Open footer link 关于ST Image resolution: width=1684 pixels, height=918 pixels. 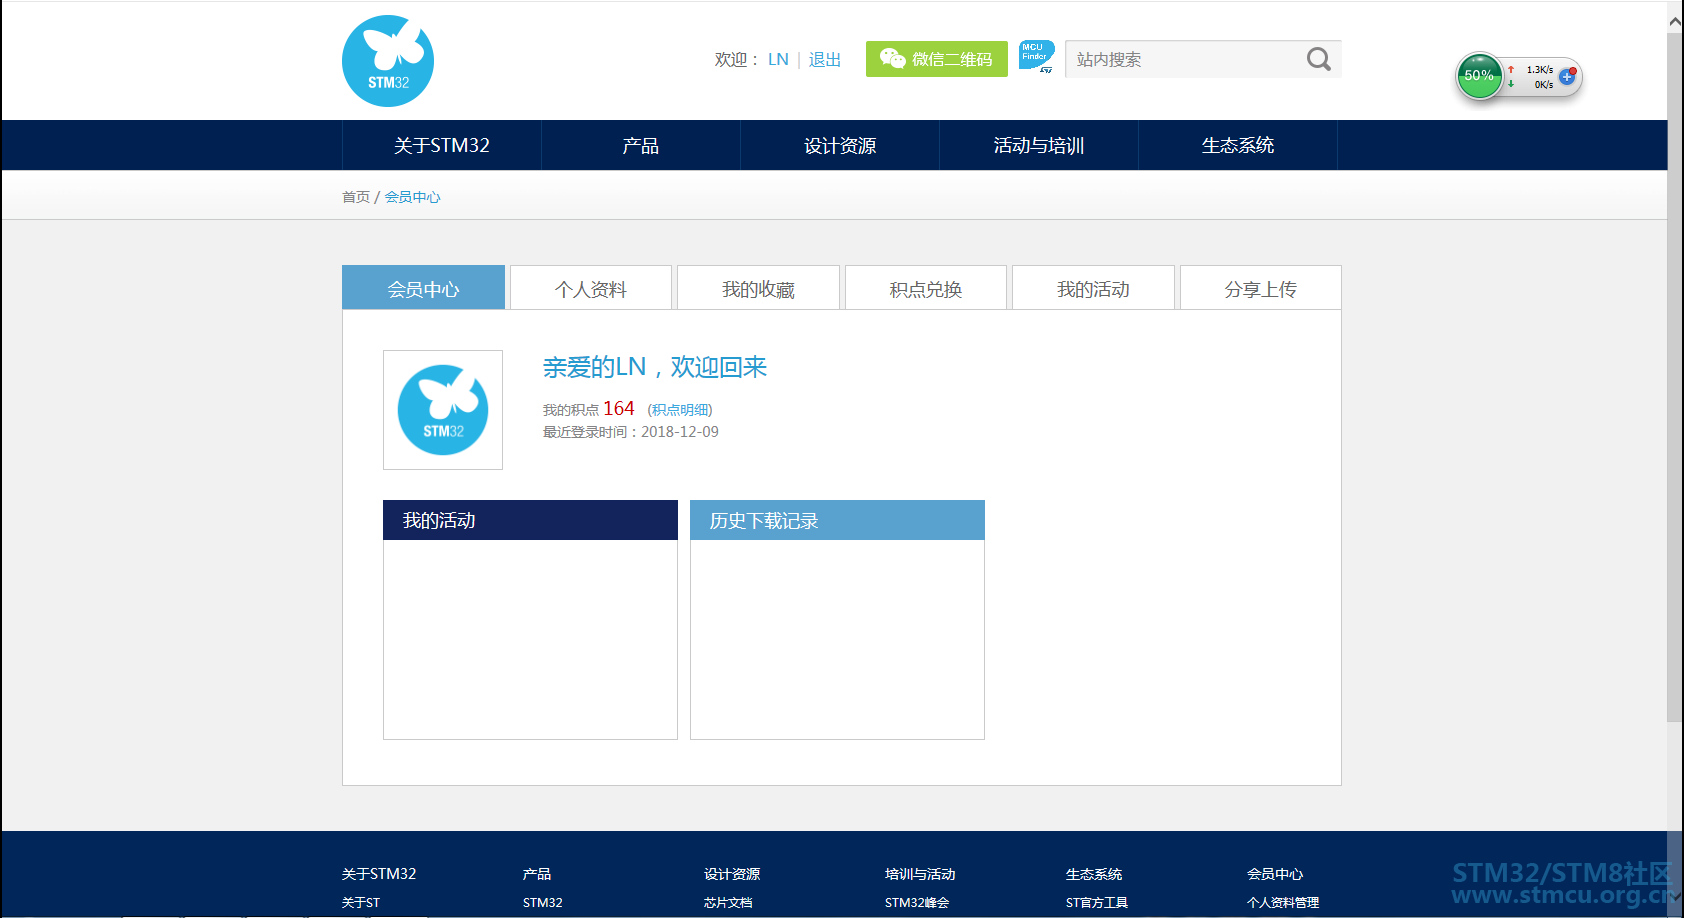tap(361, 902)
